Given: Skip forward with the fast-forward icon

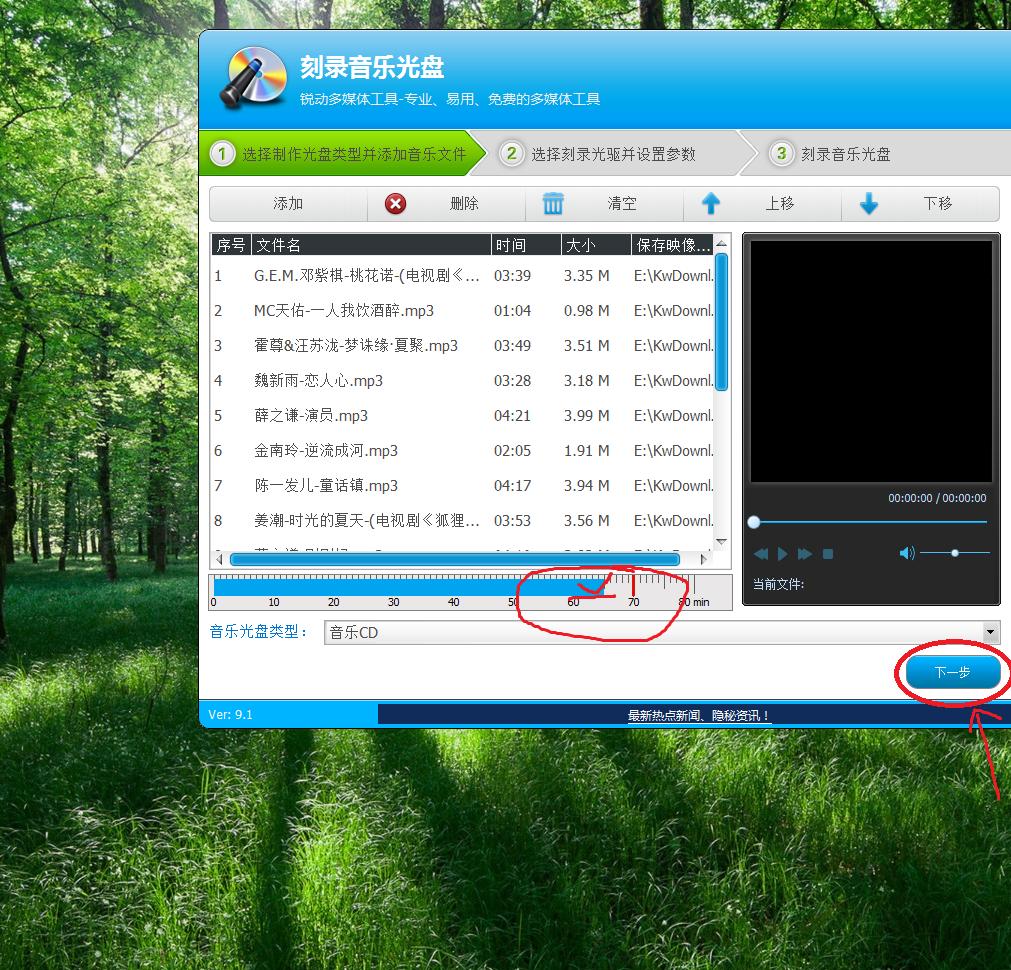Looking at the screenshot, I should click(806, 553).
